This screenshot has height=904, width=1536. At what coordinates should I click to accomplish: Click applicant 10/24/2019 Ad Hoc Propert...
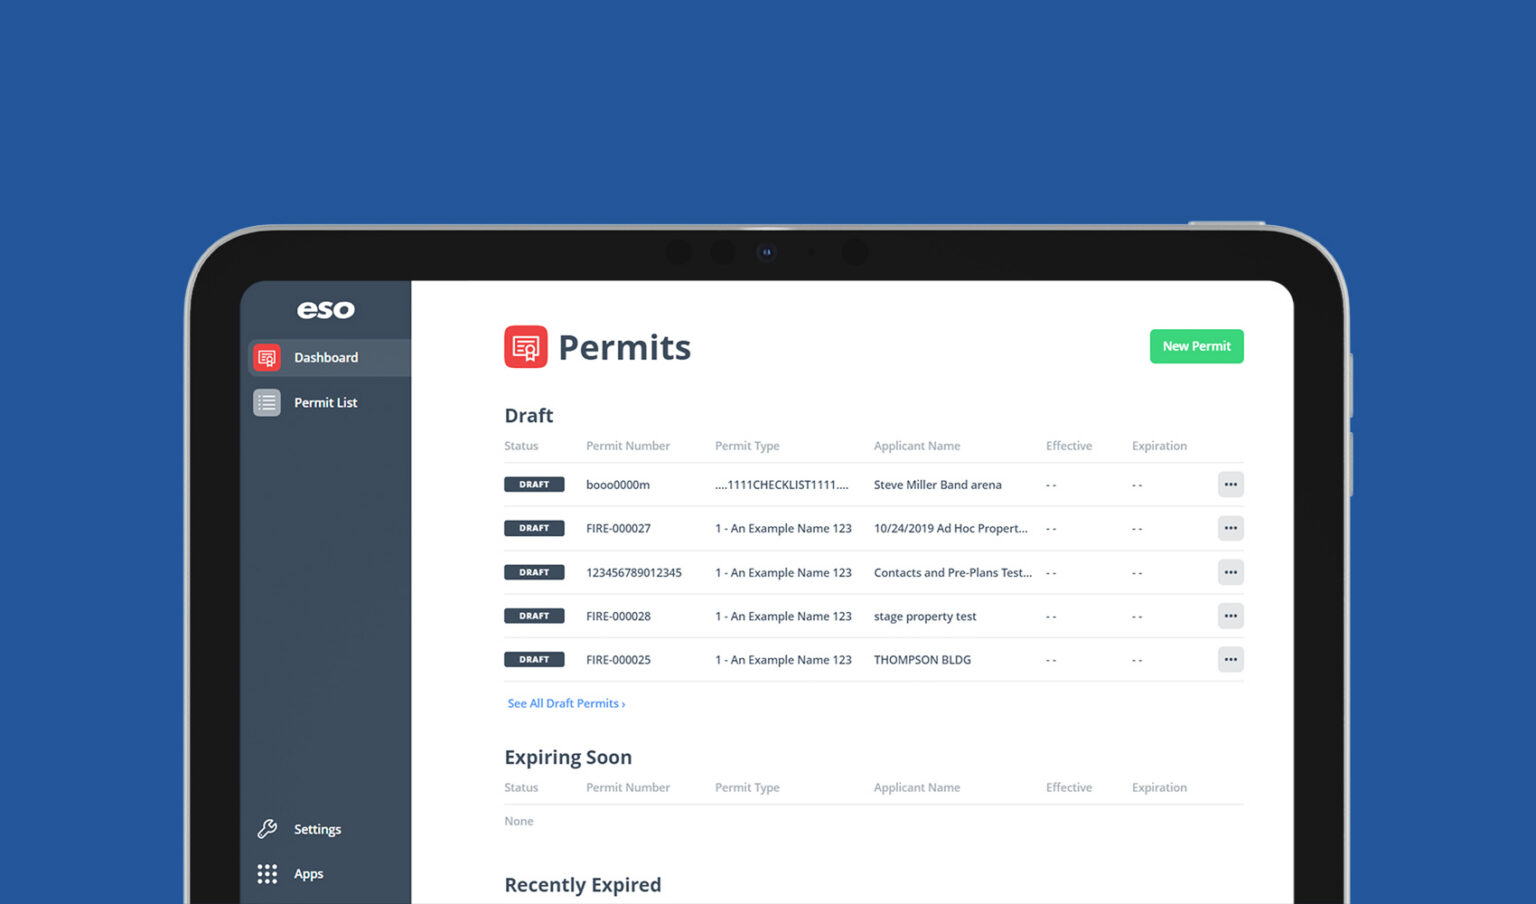pyautogui.click(x=950, y=529)
